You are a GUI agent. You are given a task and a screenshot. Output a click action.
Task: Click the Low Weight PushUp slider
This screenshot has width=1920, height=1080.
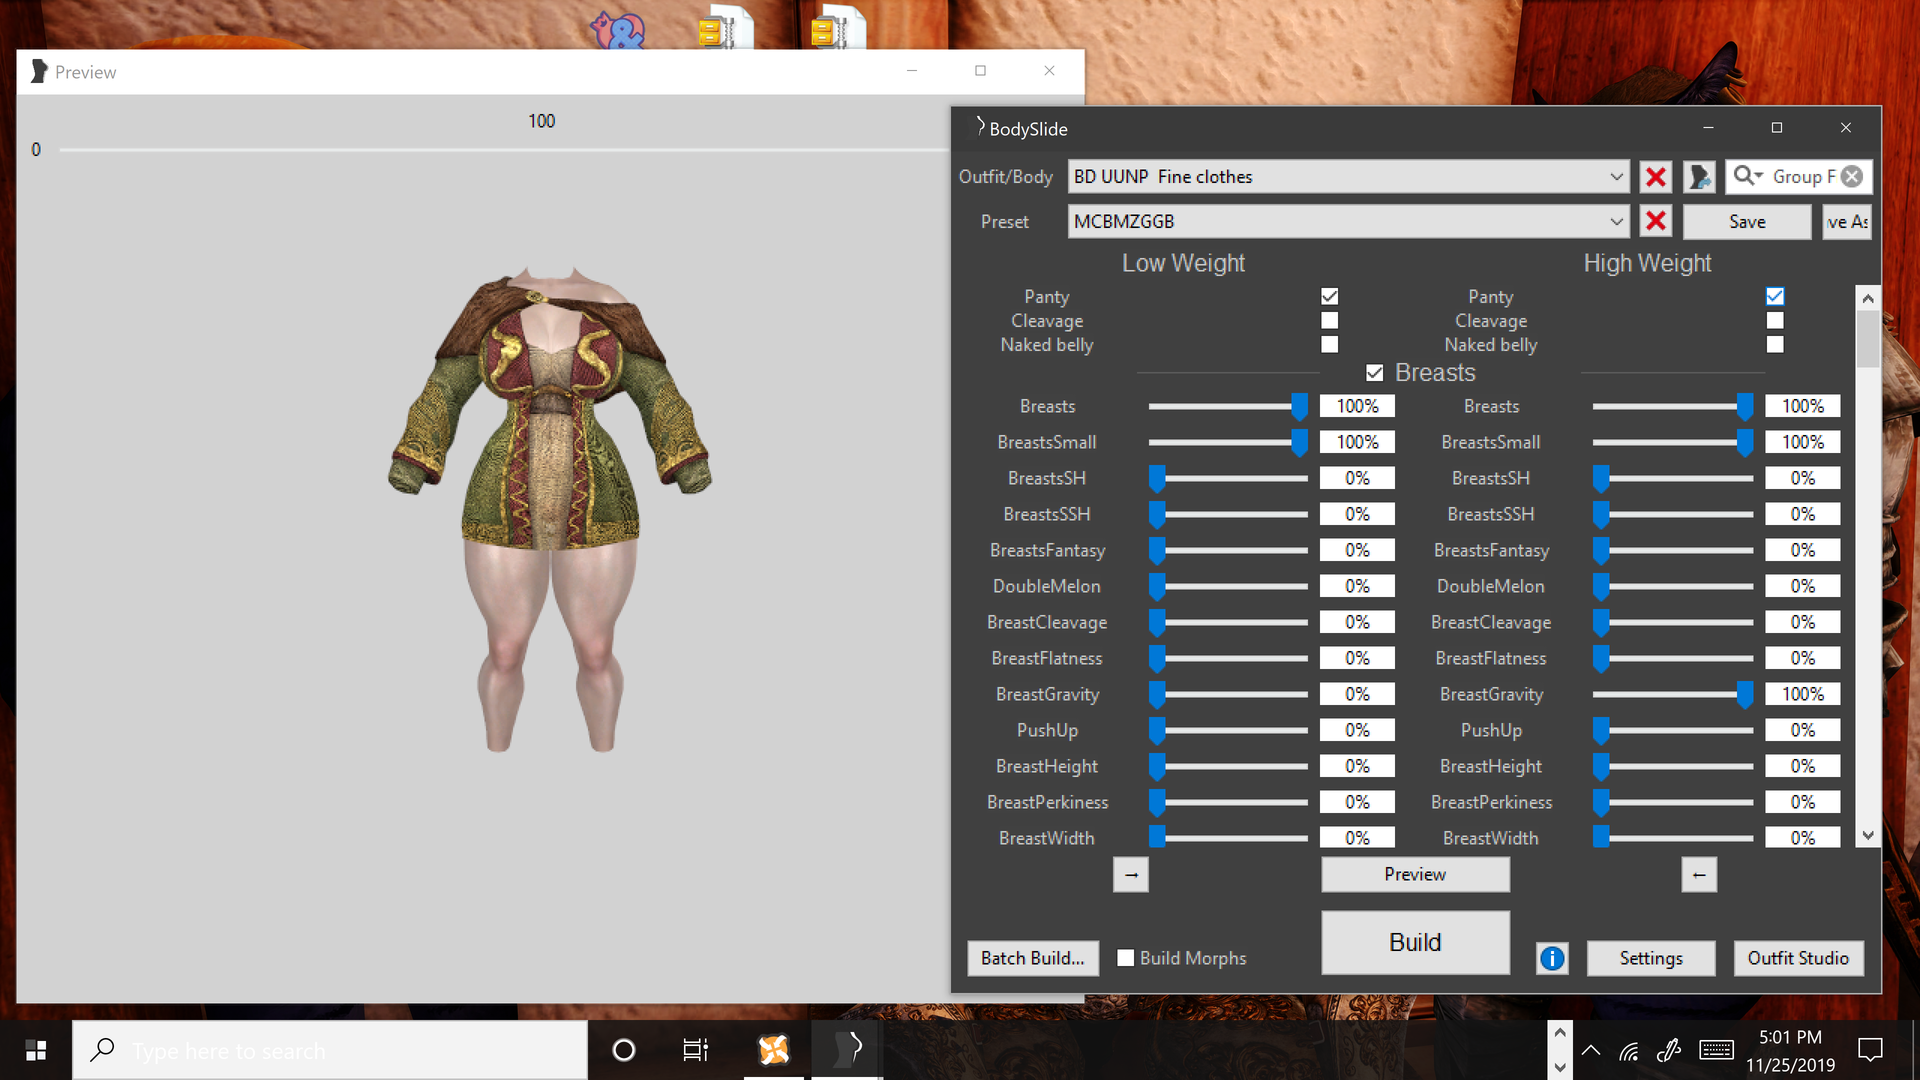[1228, 730]
